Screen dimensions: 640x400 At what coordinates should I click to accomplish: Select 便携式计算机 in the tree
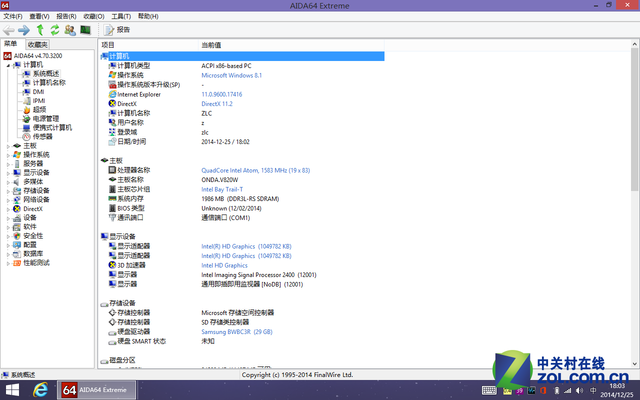52,128
